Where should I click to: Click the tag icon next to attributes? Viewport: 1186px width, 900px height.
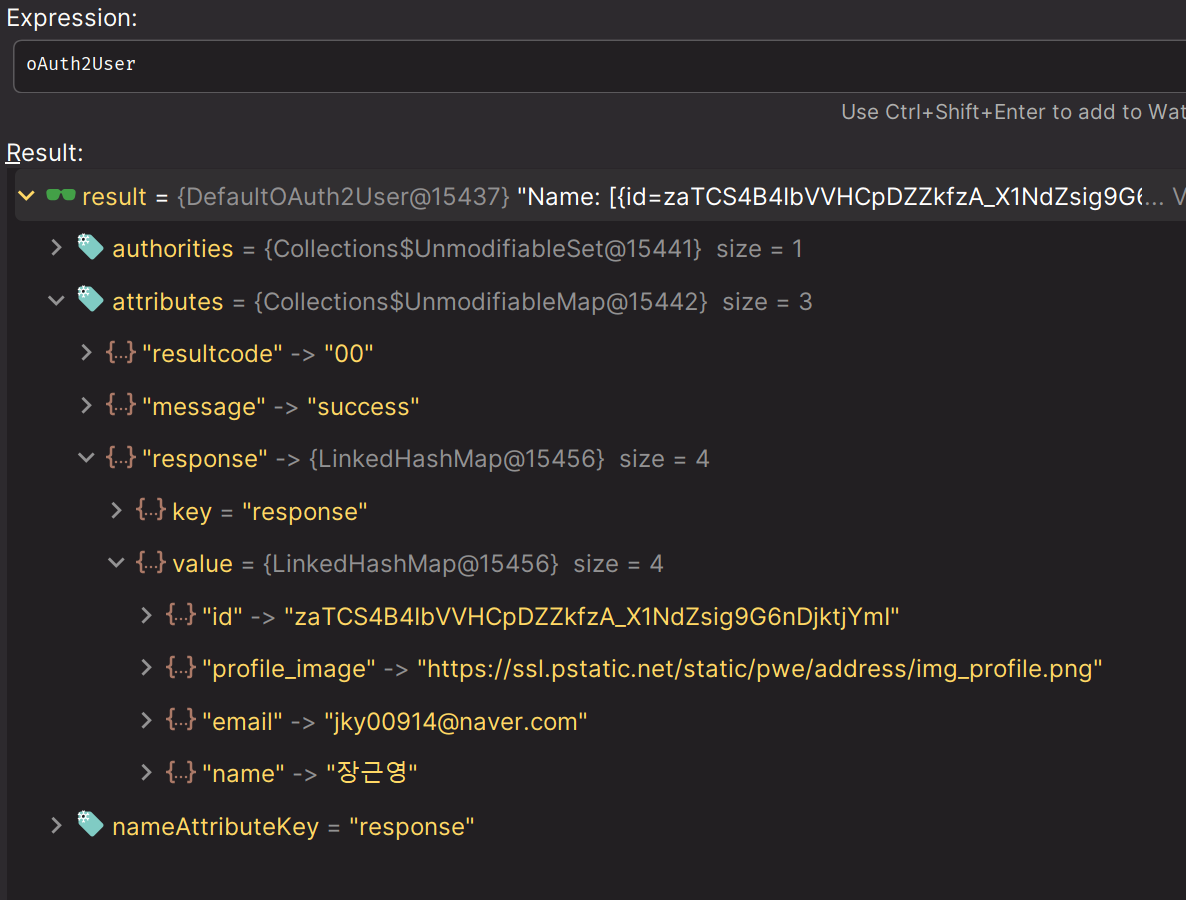click(x=91, y=301)
